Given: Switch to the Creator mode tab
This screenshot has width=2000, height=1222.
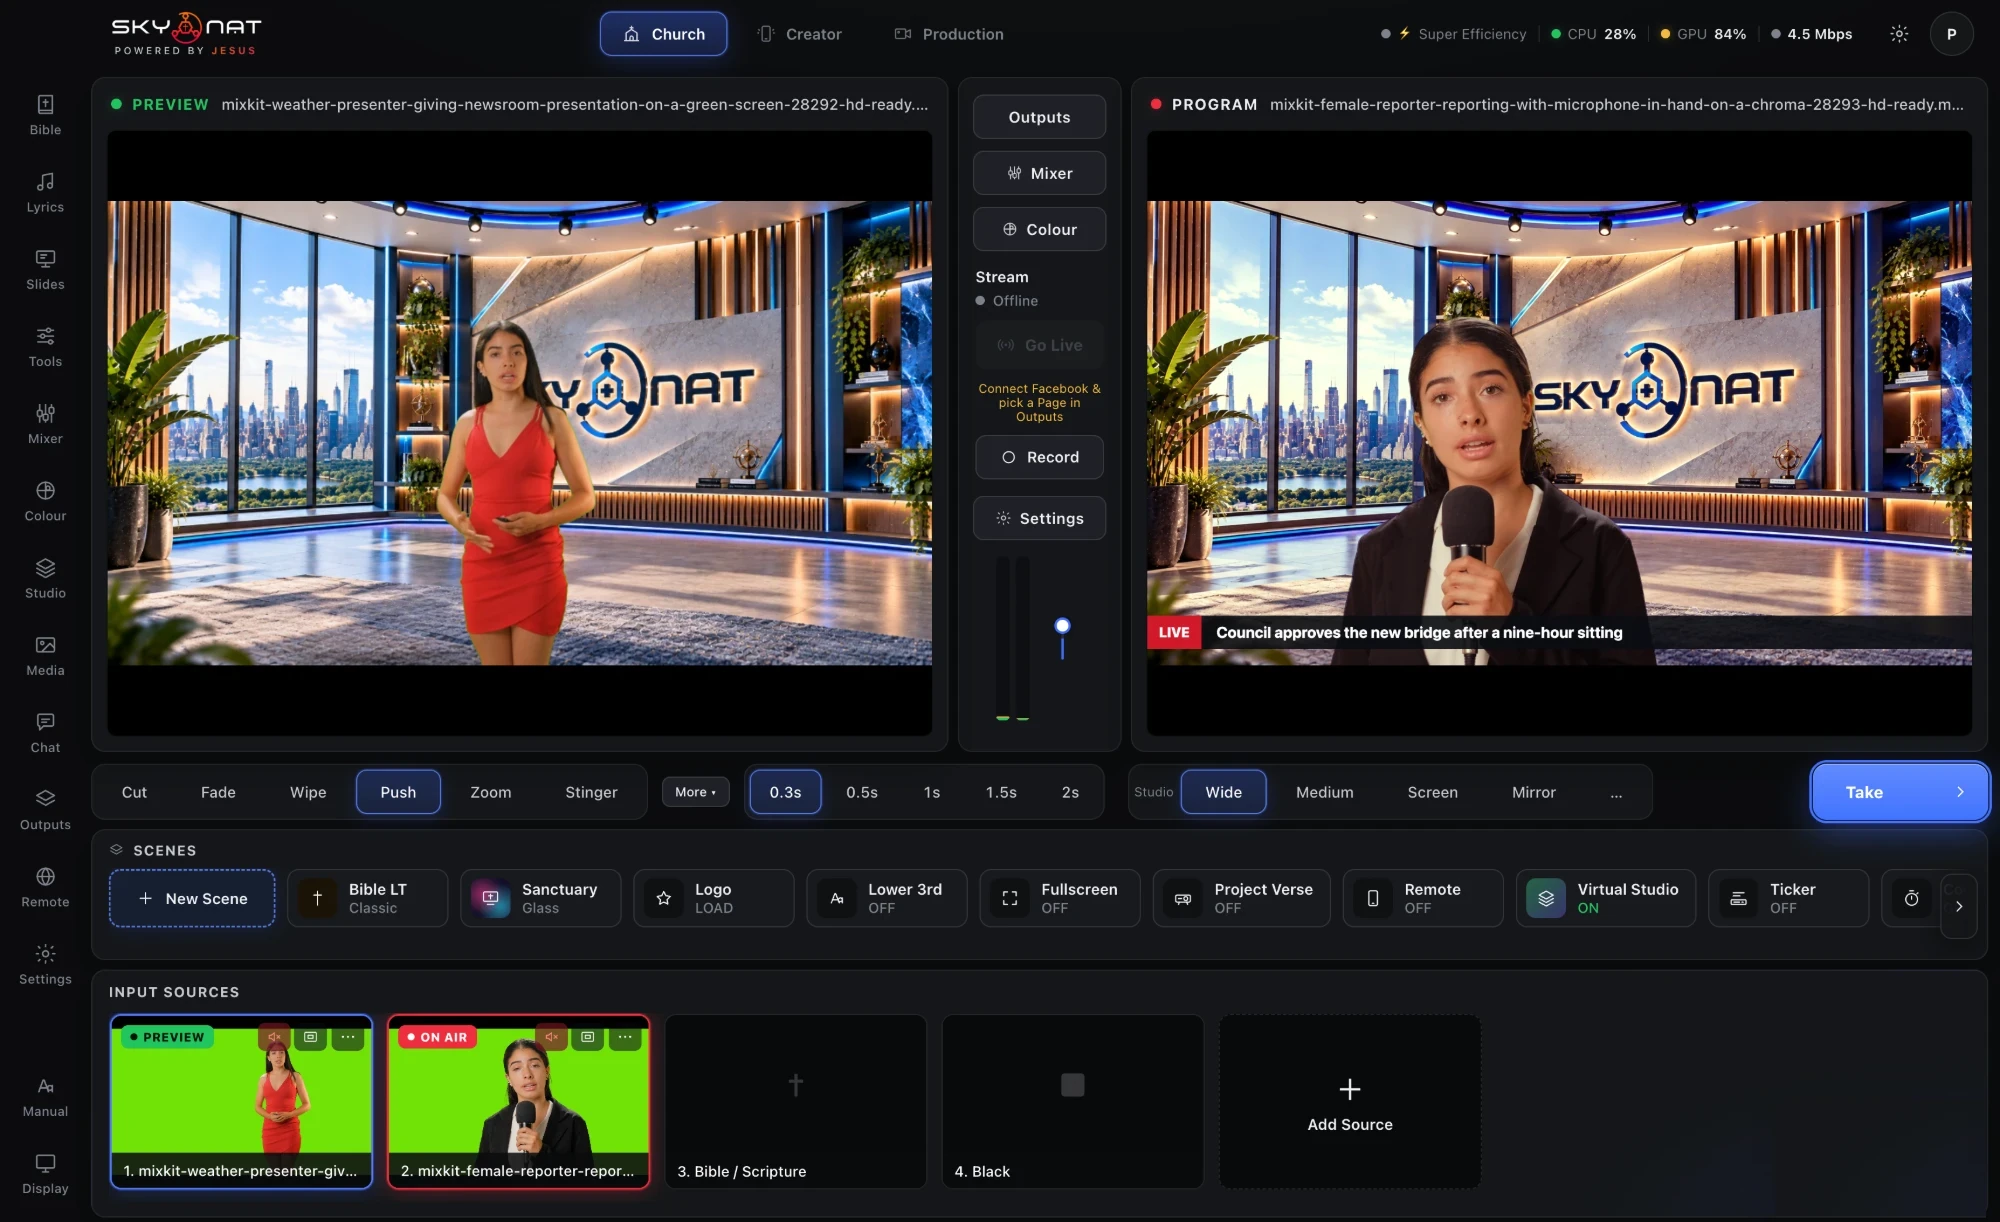Looking at the screenshot, I should [x=799, y=34].
